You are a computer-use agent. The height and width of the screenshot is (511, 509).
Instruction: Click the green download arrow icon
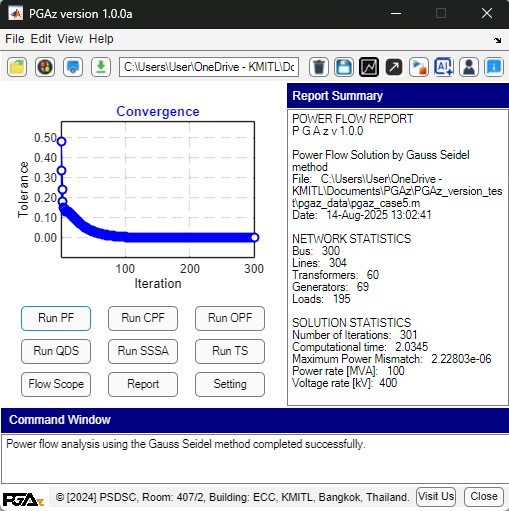coord(101,67)
